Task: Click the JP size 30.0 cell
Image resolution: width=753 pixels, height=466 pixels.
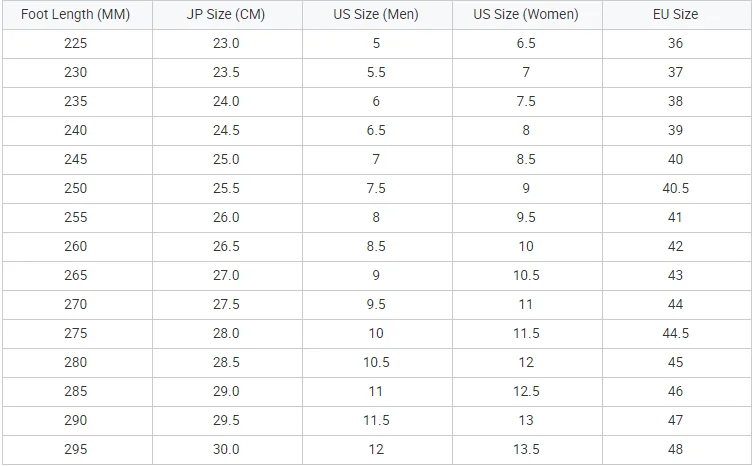Action: coord(227,450)
